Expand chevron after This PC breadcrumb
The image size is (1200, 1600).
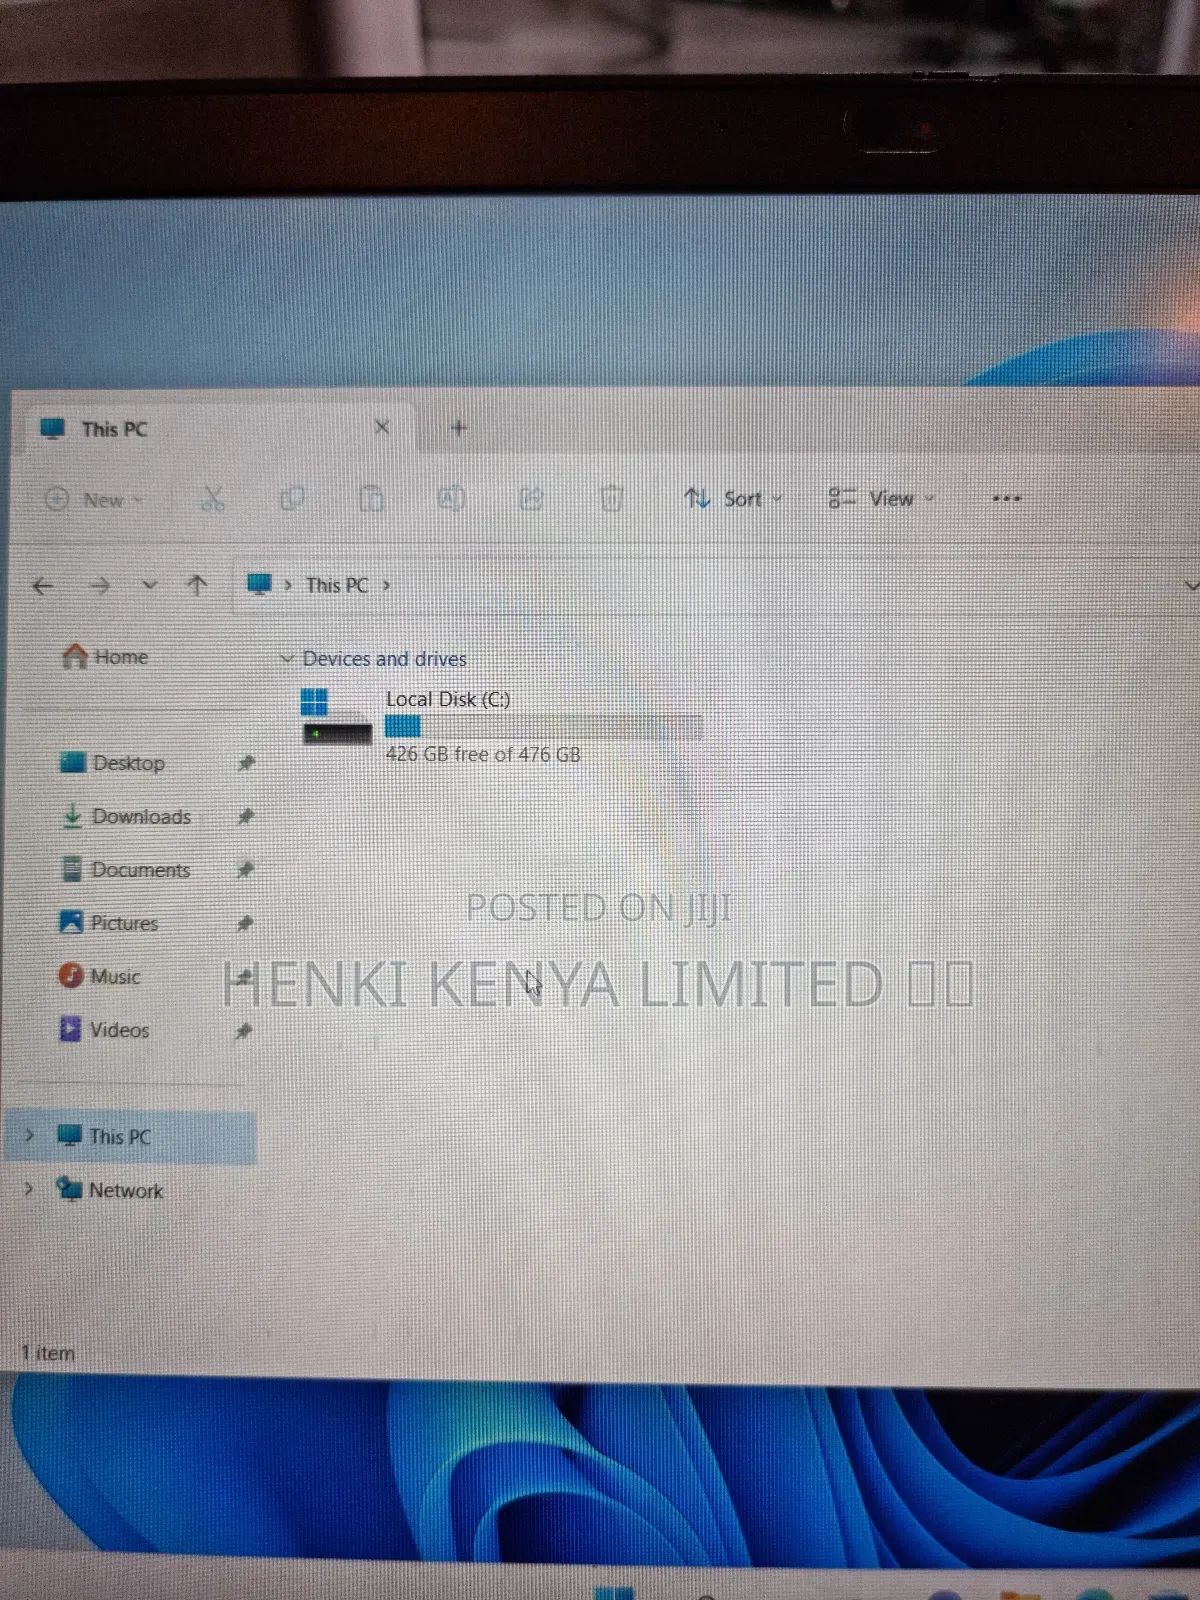click(x=386, y=585)
